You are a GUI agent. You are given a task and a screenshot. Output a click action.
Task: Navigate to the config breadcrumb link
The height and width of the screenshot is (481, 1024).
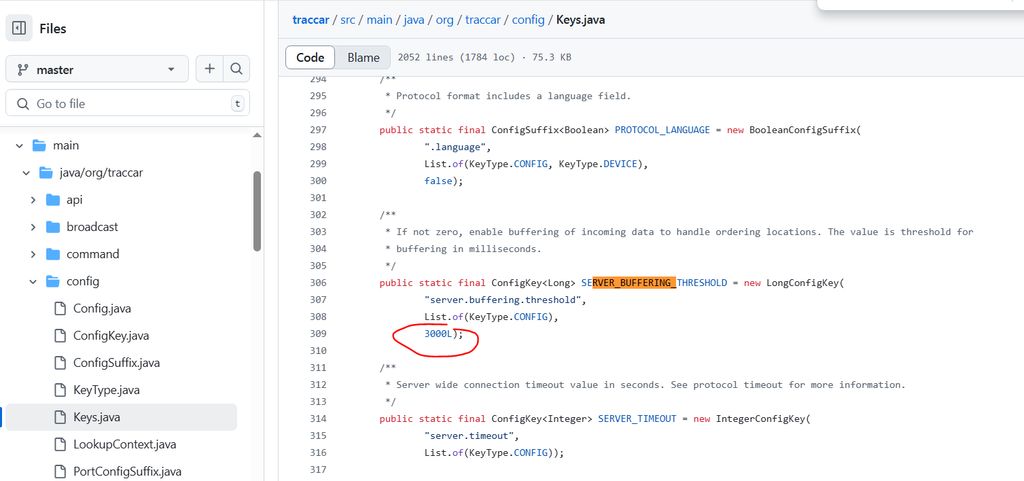526,19
